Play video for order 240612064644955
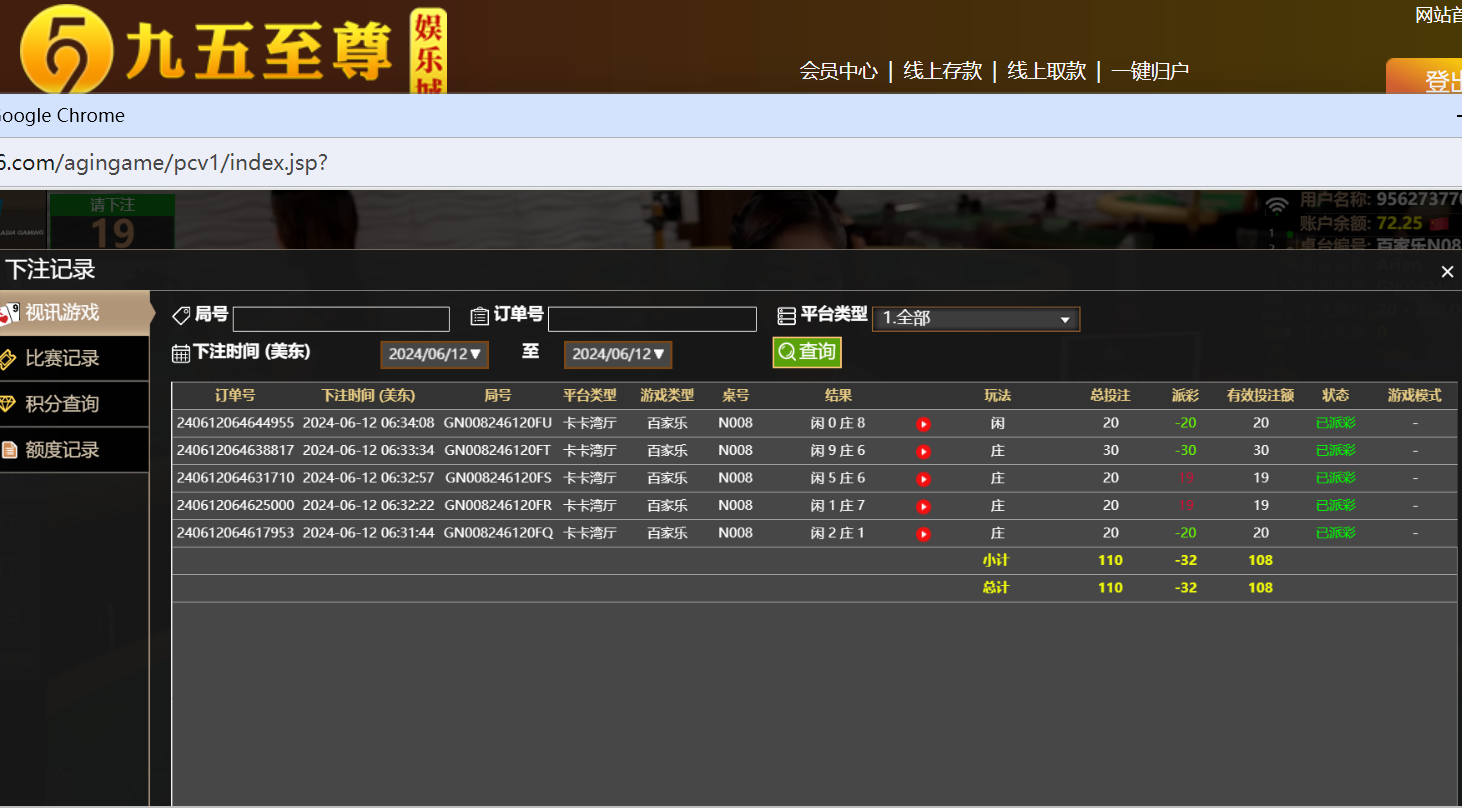The height and width of the screenshot is (808, 1462). [x=922, y=423]
